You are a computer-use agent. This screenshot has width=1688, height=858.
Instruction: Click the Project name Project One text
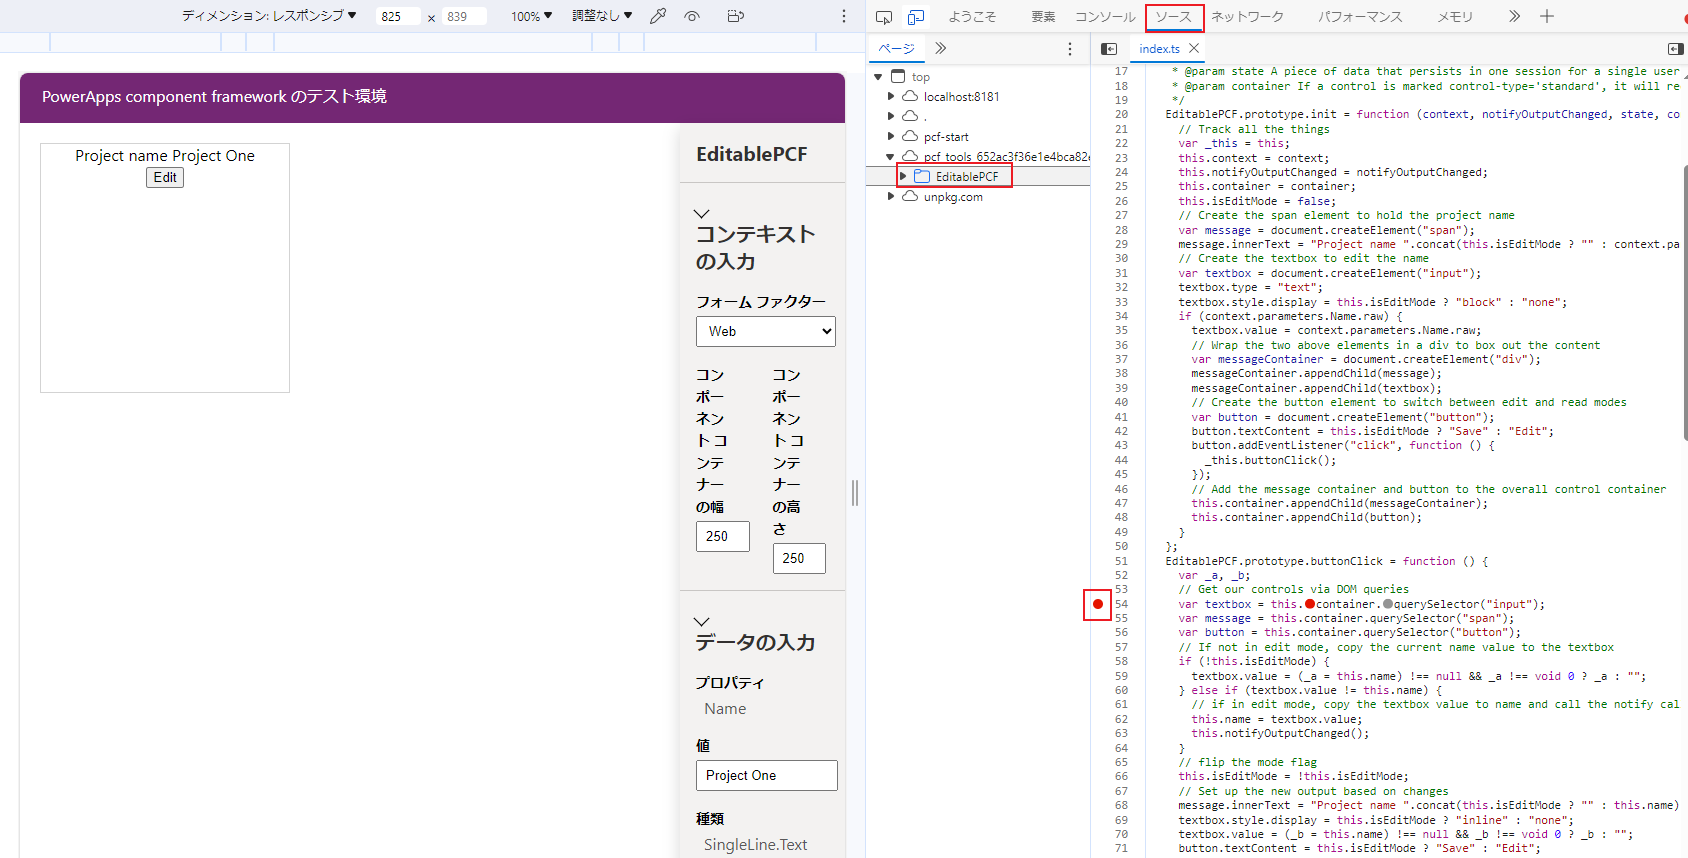[165, 155]
